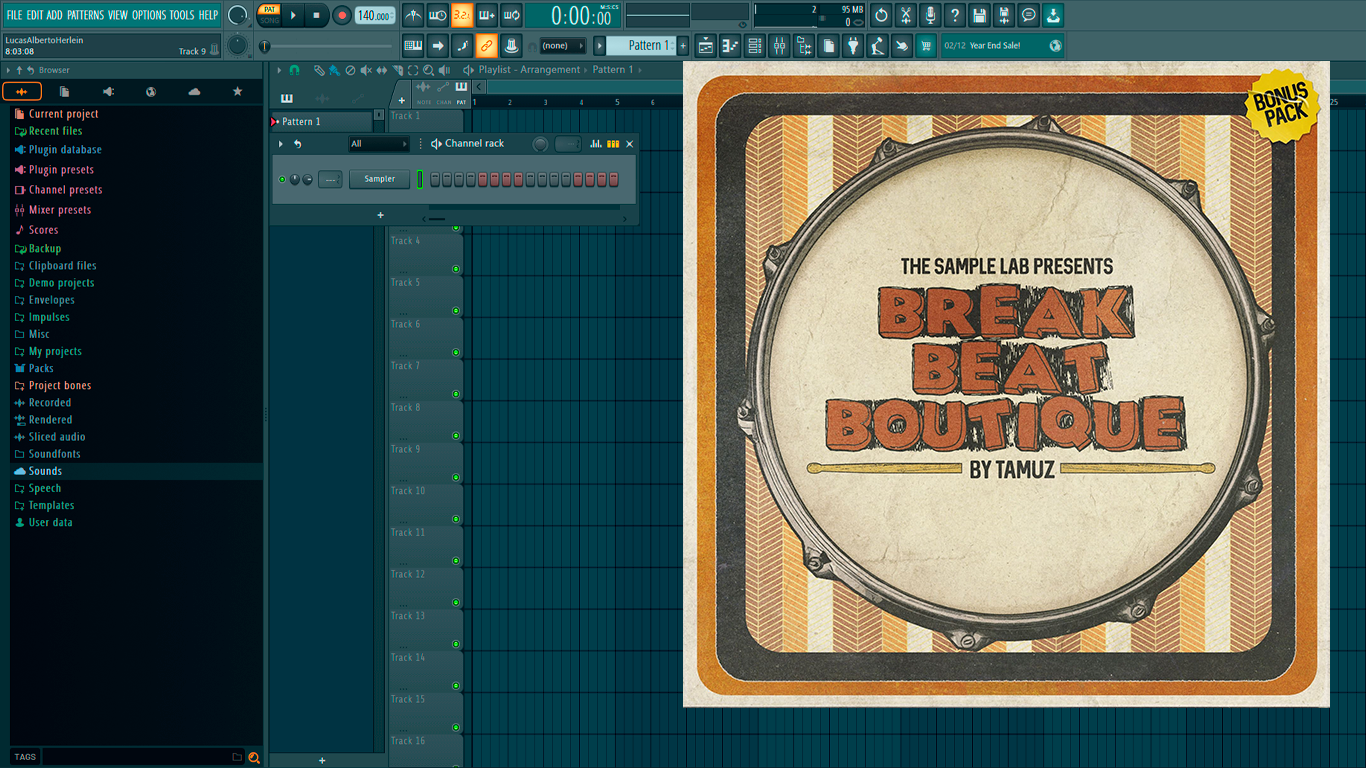Viewport: 1366px width, 768px height.
Task: Collapse the Browser options arrow
Action: (8, 71)
